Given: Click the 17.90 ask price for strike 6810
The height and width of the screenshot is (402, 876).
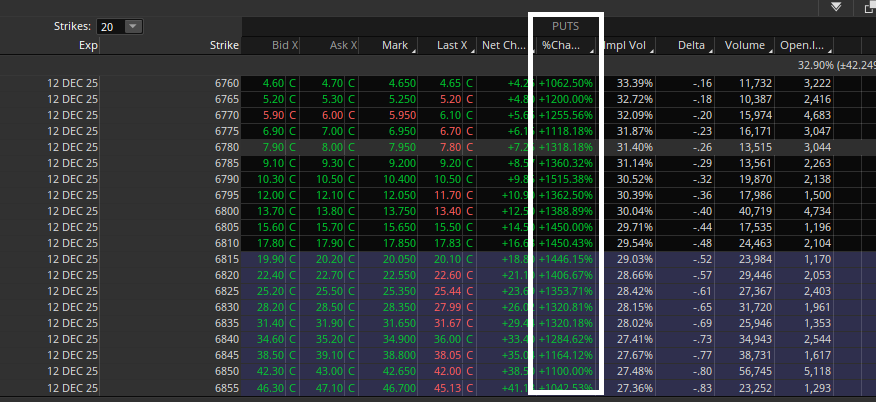Looking at the screenshot, I should pyautogui.click(x=330, y=243).
